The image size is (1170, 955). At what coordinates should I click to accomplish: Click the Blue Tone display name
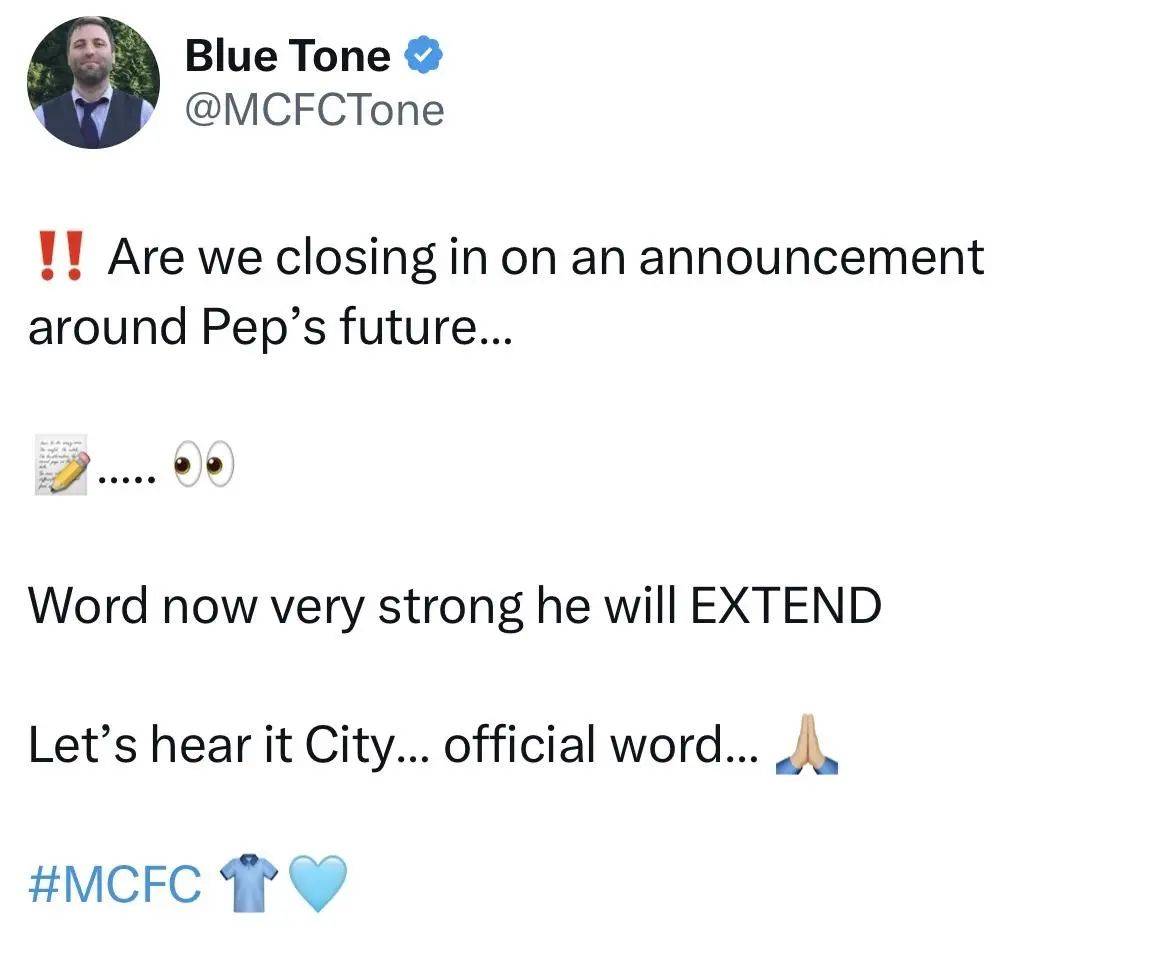[x=287, y=56]
